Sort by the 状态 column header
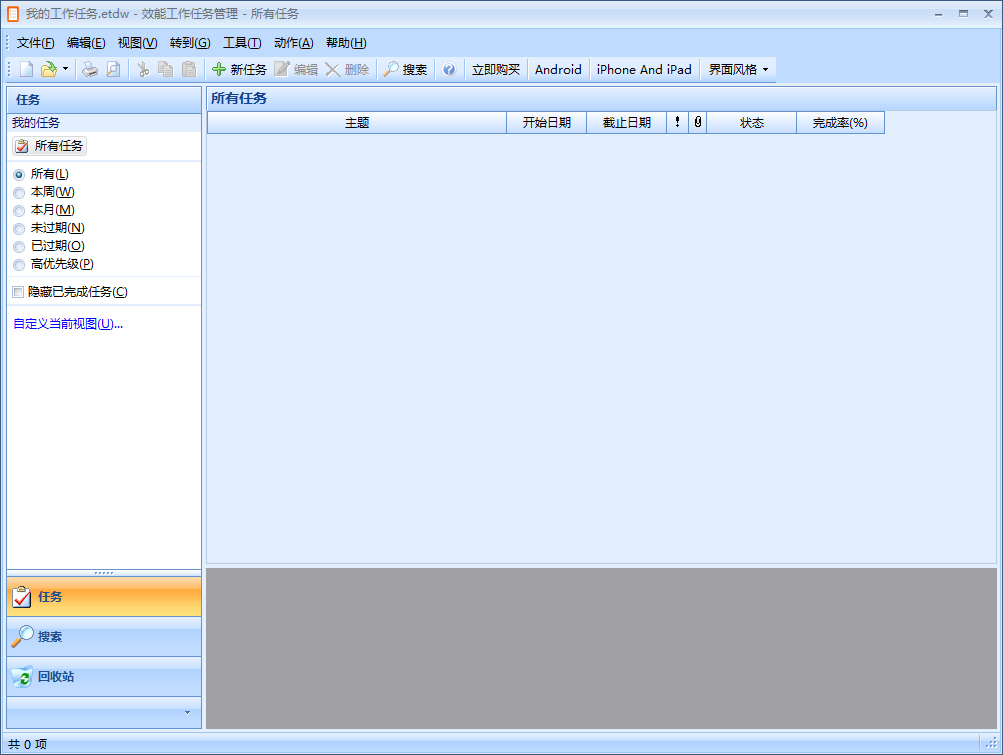The image size is (1003, 755). click(x=752, y=123)
